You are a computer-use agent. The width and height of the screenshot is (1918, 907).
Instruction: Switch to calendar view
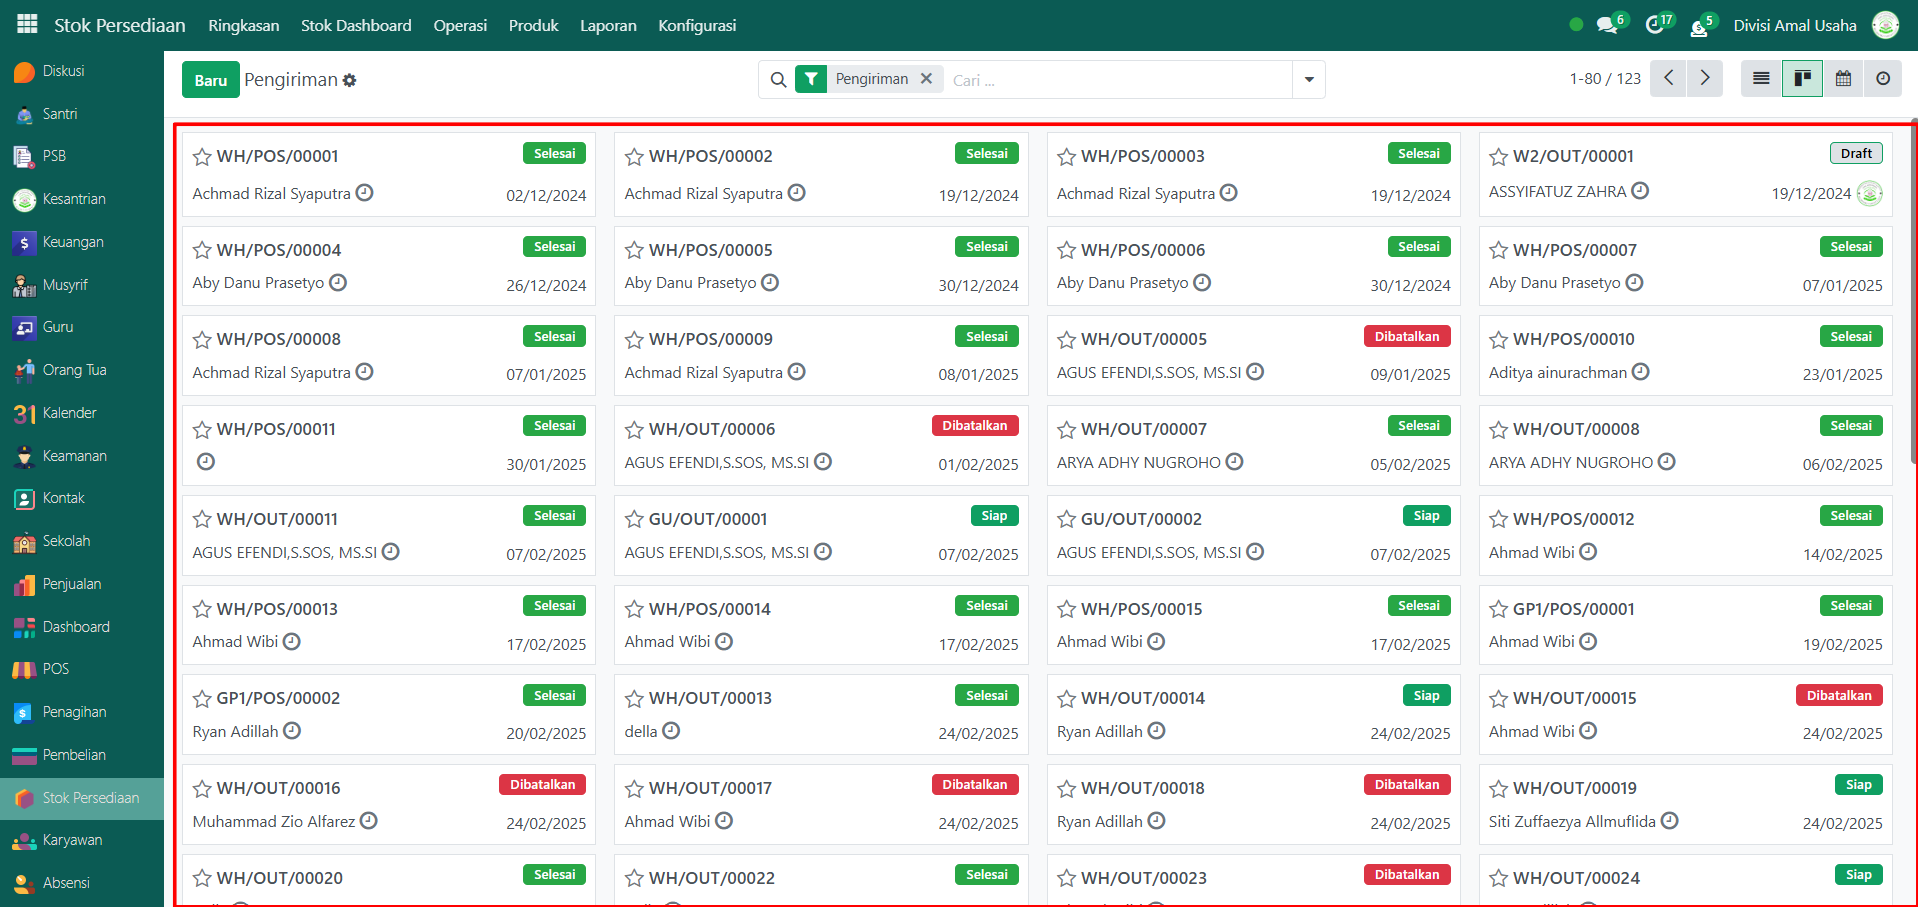tap(1843, 78)
